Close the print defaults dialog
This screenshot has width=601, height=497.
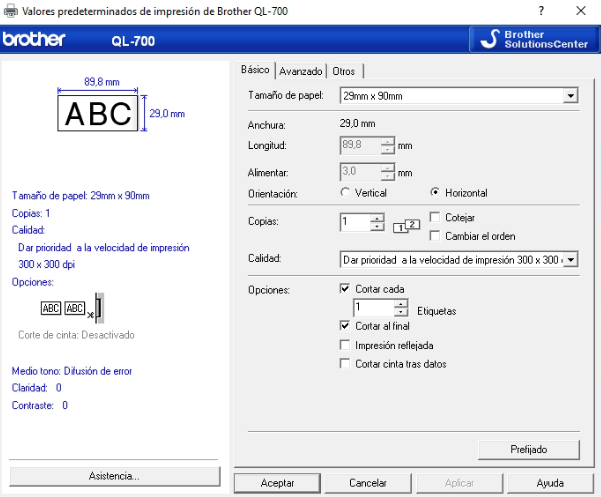pos(581,11)
